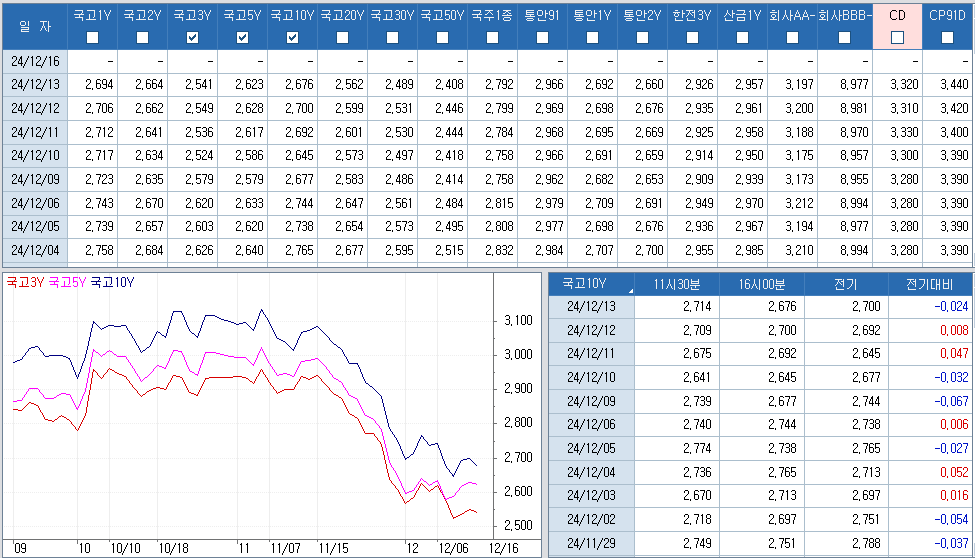The image size is (975, 558).
Task: Click the 전기대비 column header
Action: coord(929,283)
